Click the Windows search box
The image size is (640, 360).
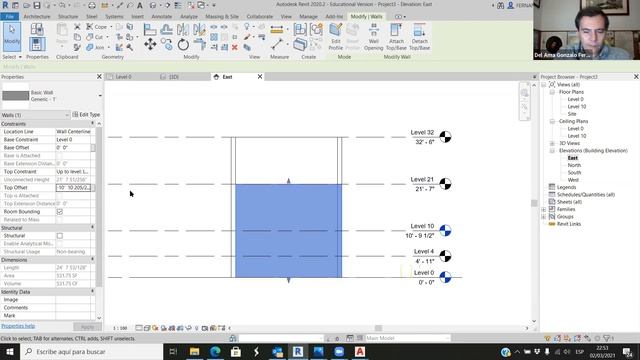point(91,351)
